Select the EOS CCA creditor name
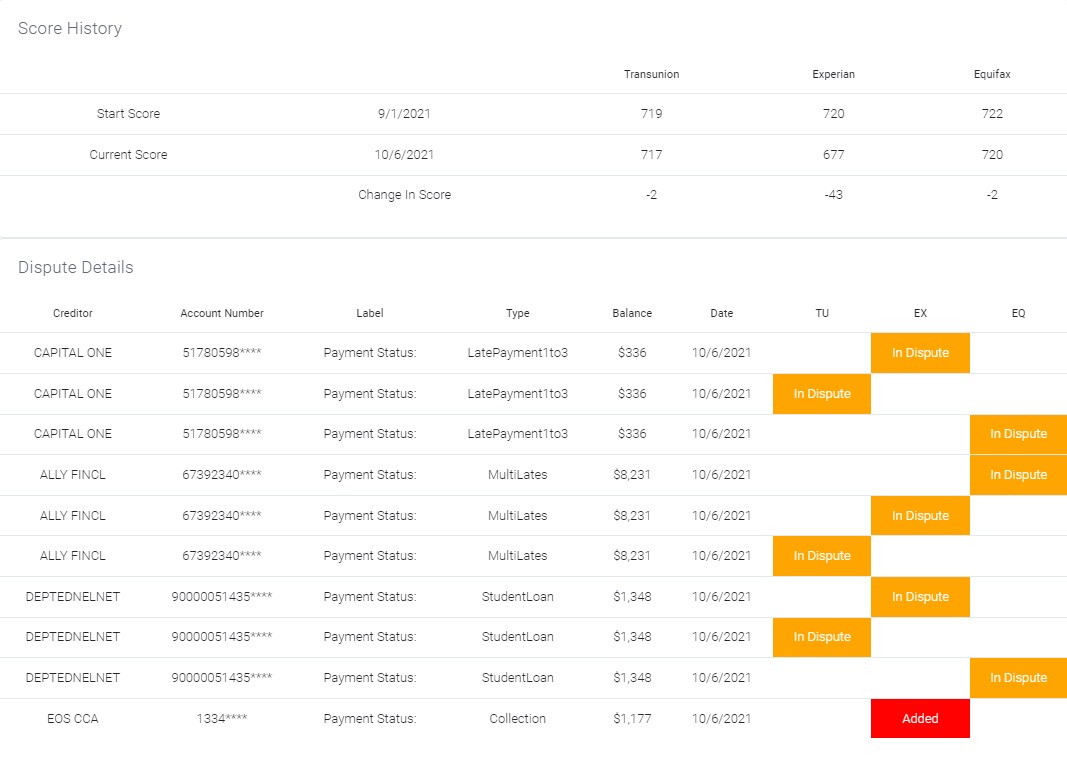Viewport: 1067px width, 757px height. 73,718
